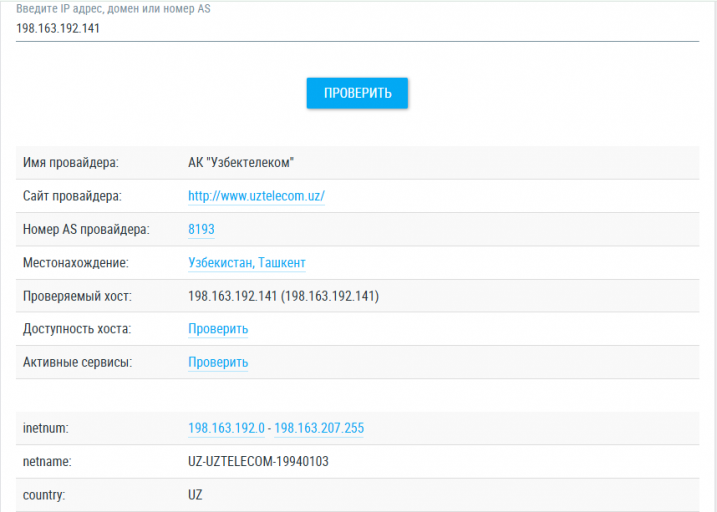Select the checked host value 198.163.192.141 (198.163.192.141)
This screenshot has width=717, height=512.
pyautogui.click(x=284, y=296)
